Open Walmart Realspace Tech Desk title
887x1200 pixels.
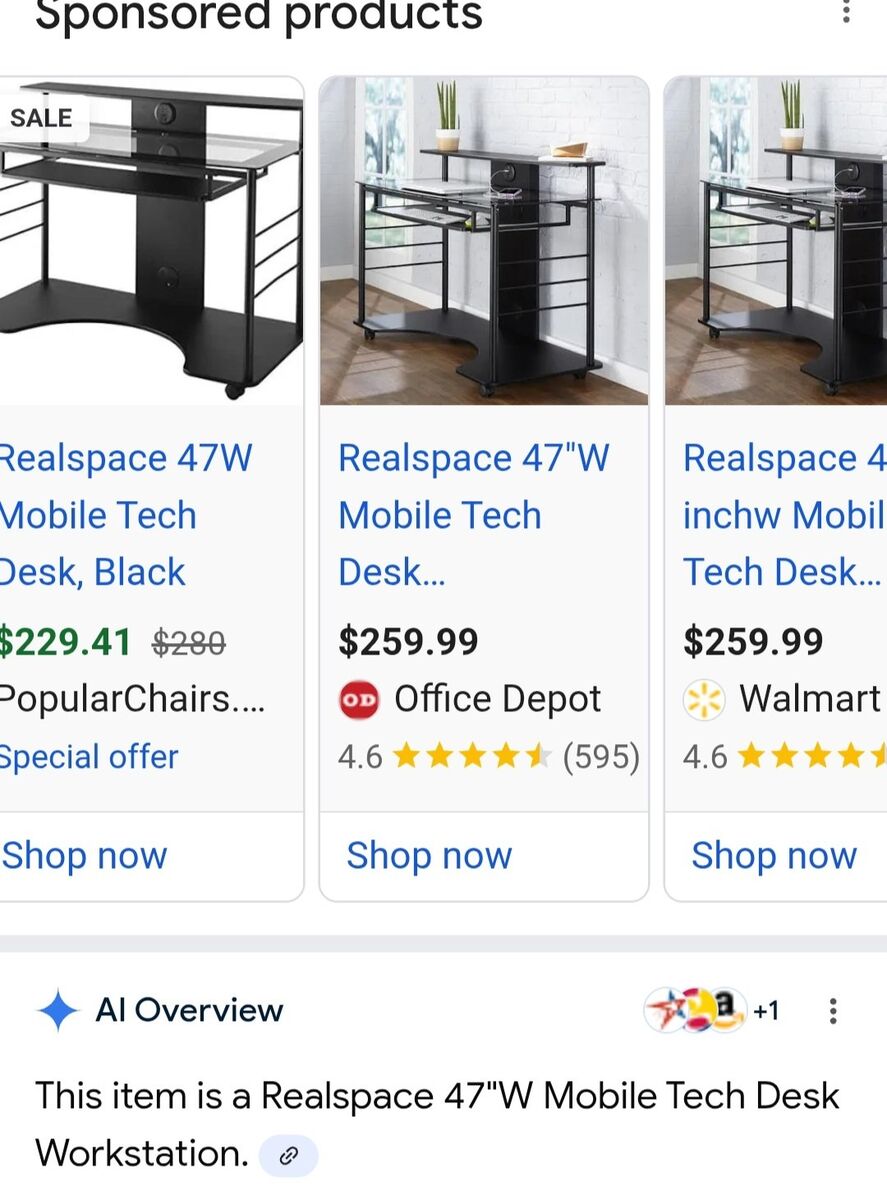785,515
